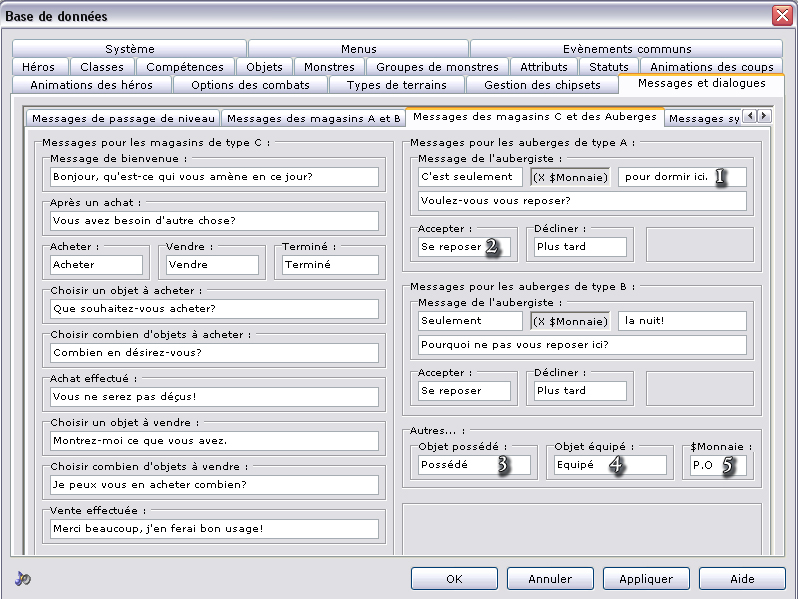Edit the Vente effectuée message field
Viewport: 798px width, 599px height.
(213, 528)
